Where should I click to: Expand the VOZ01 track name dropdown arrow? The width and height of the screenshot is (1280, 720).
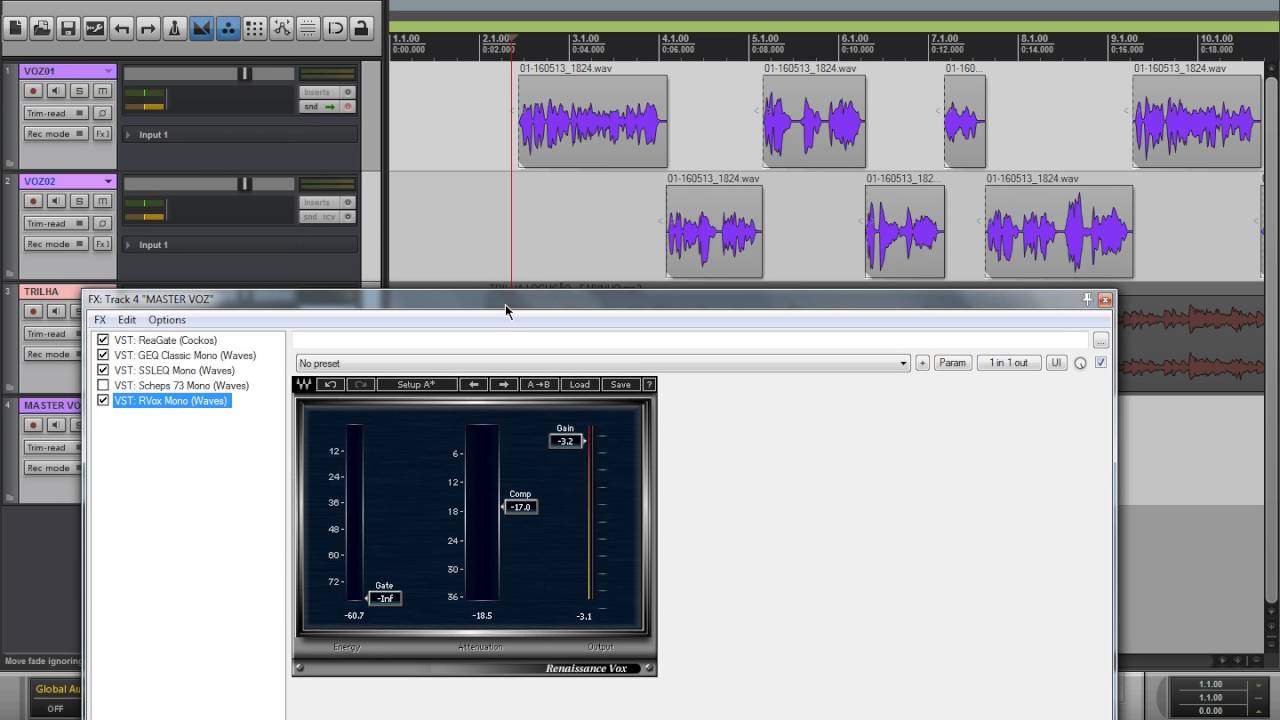pyautogui.click(x=108, y=71)
